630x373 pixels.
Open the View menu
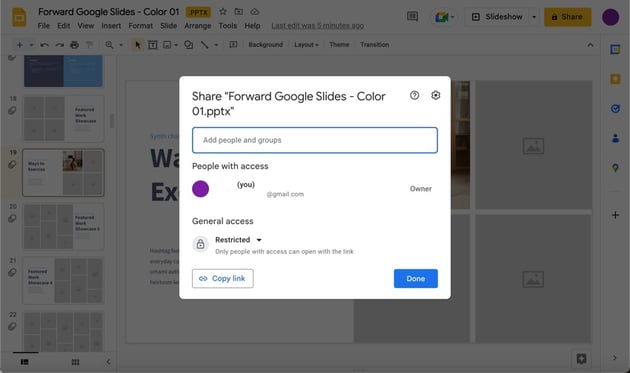pos(86,26)
